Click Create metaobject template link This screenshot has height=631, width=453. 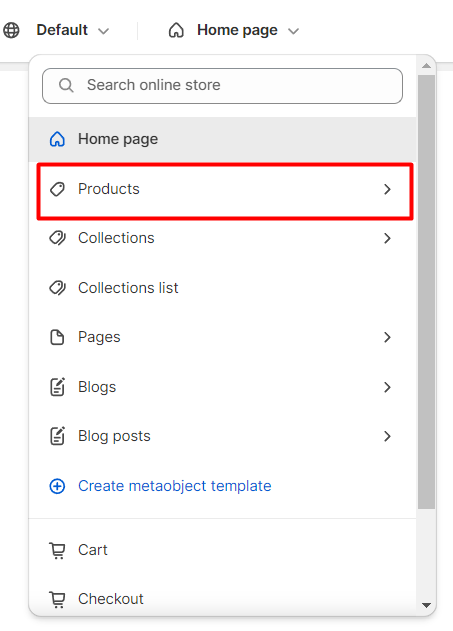click(174, 486)
